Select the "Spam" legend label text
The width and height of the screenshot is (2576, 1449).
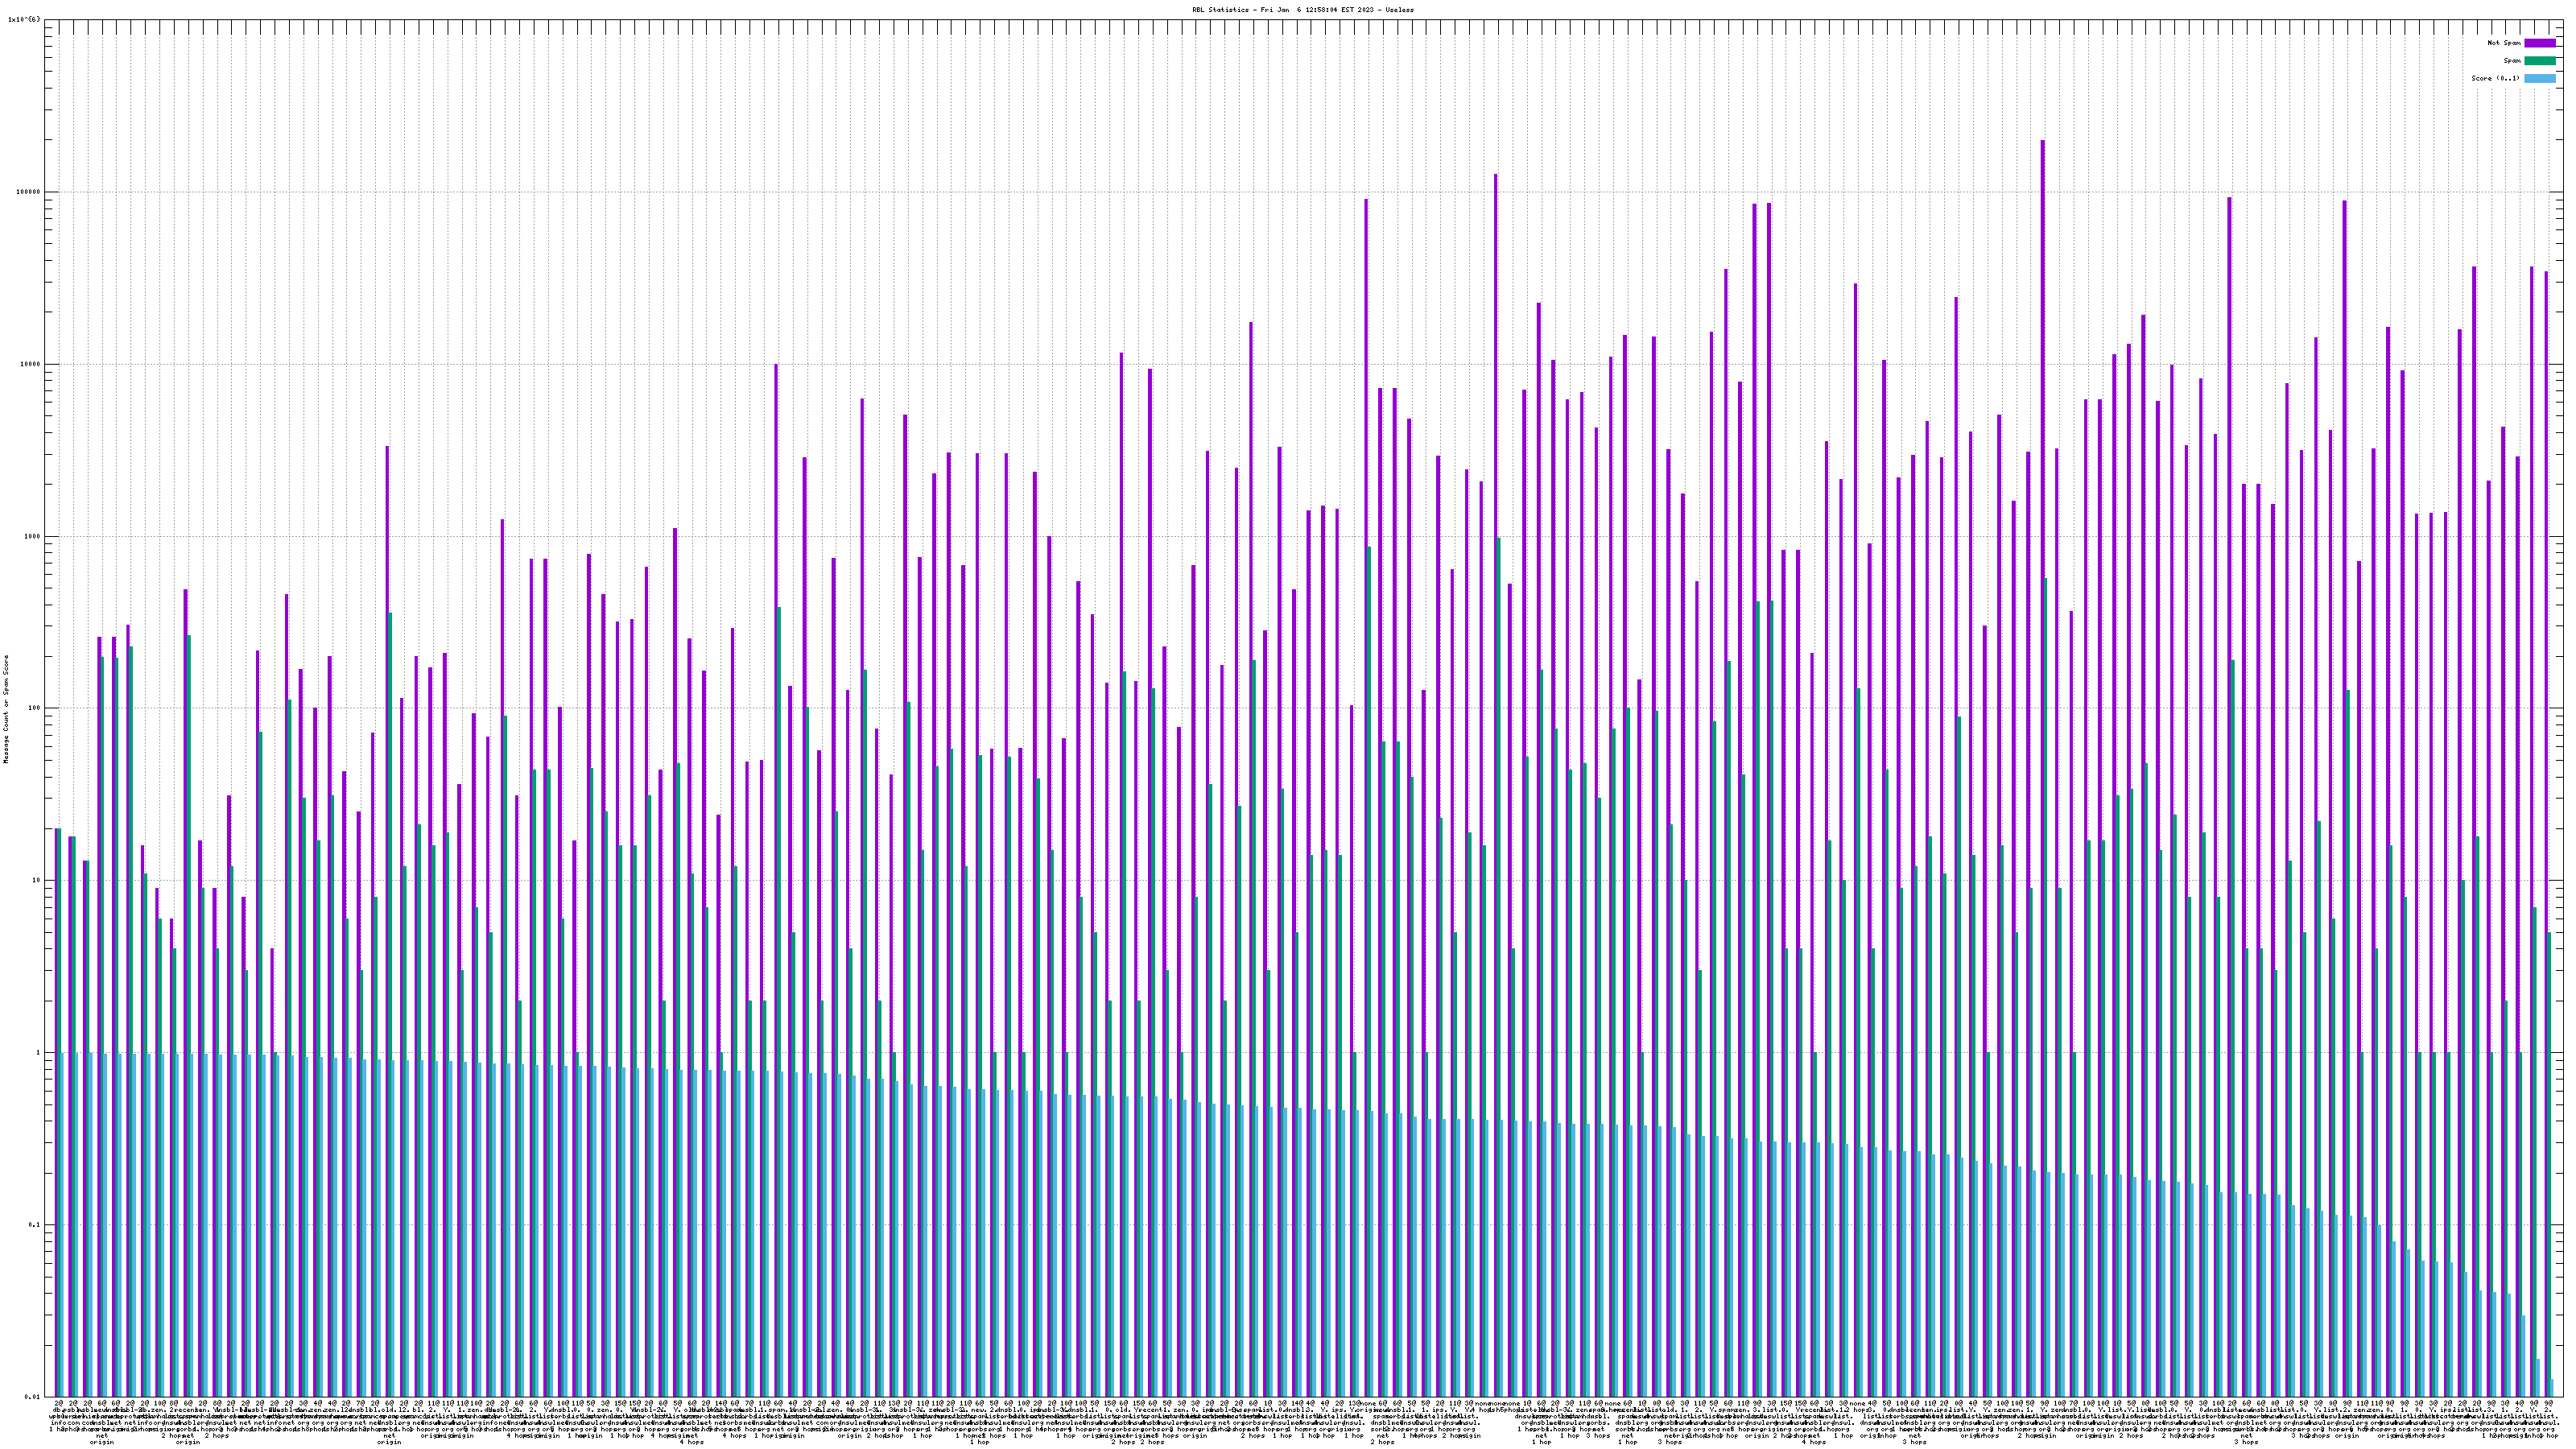click(2512, 61)
